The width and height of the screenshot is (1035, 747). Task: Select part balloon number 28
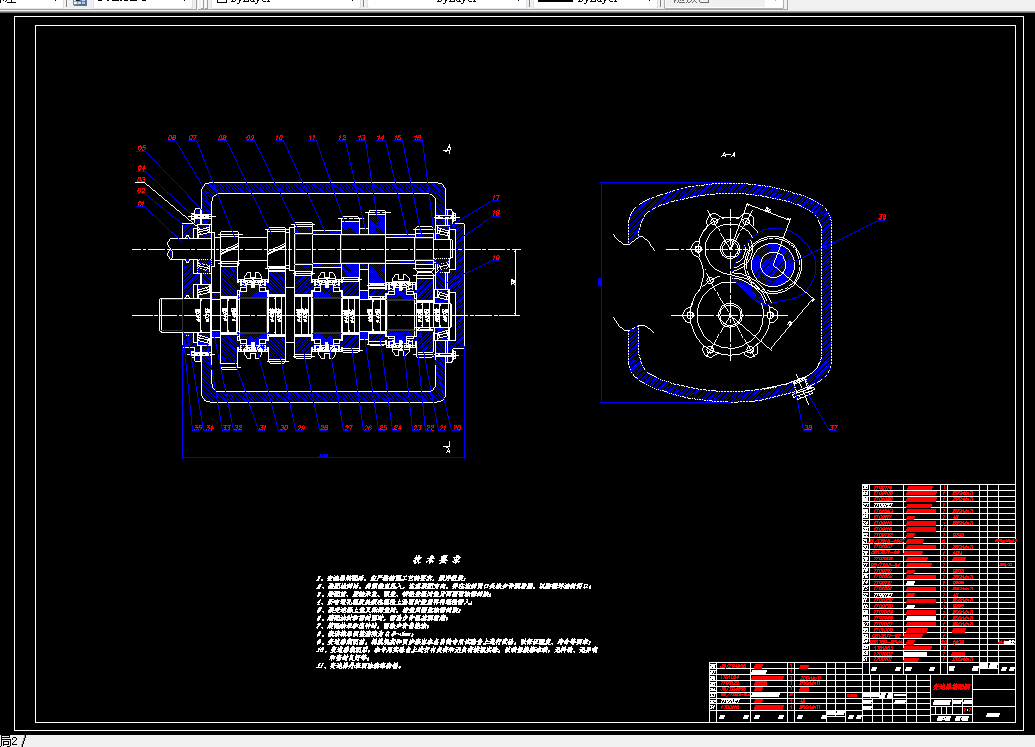[x=324, y=428]
